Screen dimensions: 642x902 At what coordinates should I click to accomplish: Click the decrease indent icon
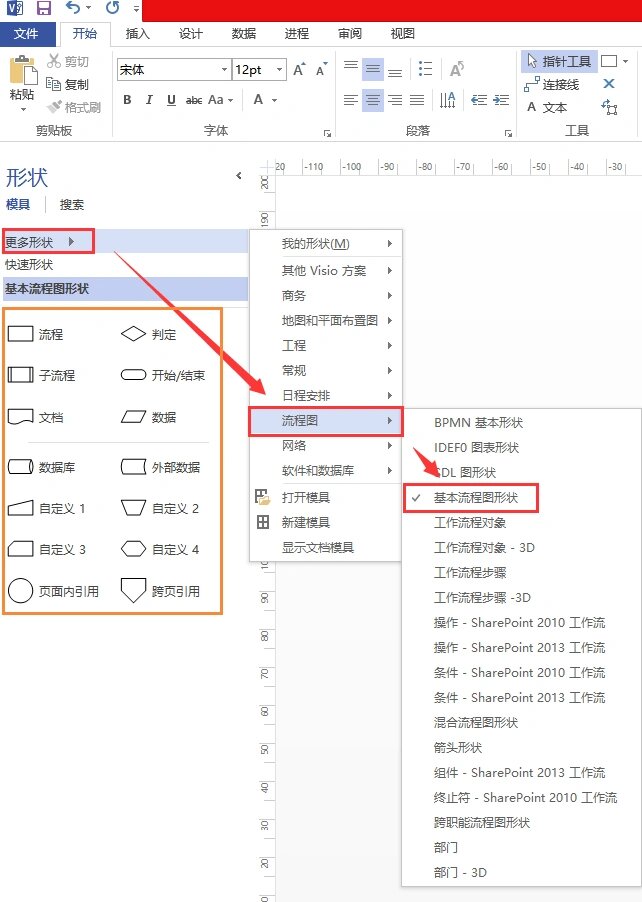pos(479,101)
